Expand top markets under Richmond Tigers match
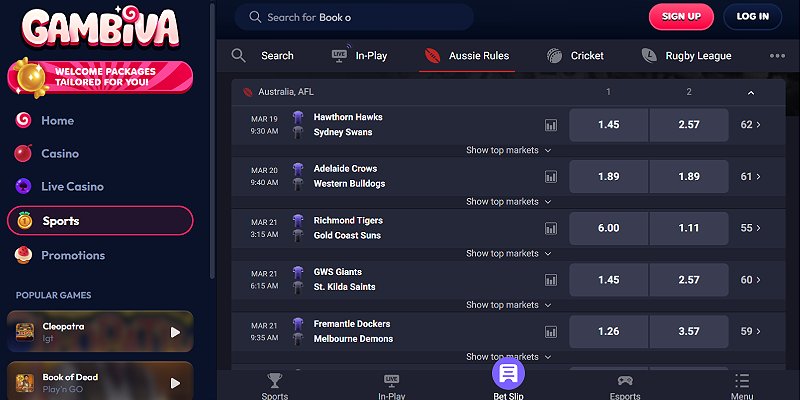Image resolution: width=800 pixels, height=400 pixels. pos(509,254)
